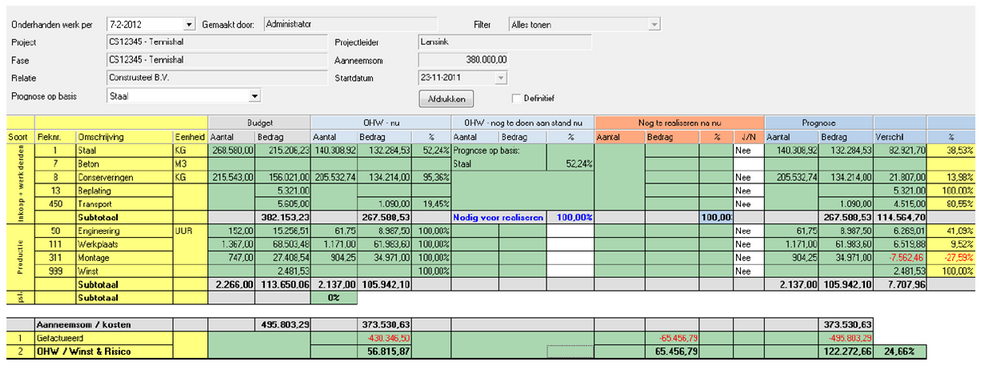The height and width of the screenshot is (366, 981).
Task: Select the Beplating row description
Action: click(124, 190)
